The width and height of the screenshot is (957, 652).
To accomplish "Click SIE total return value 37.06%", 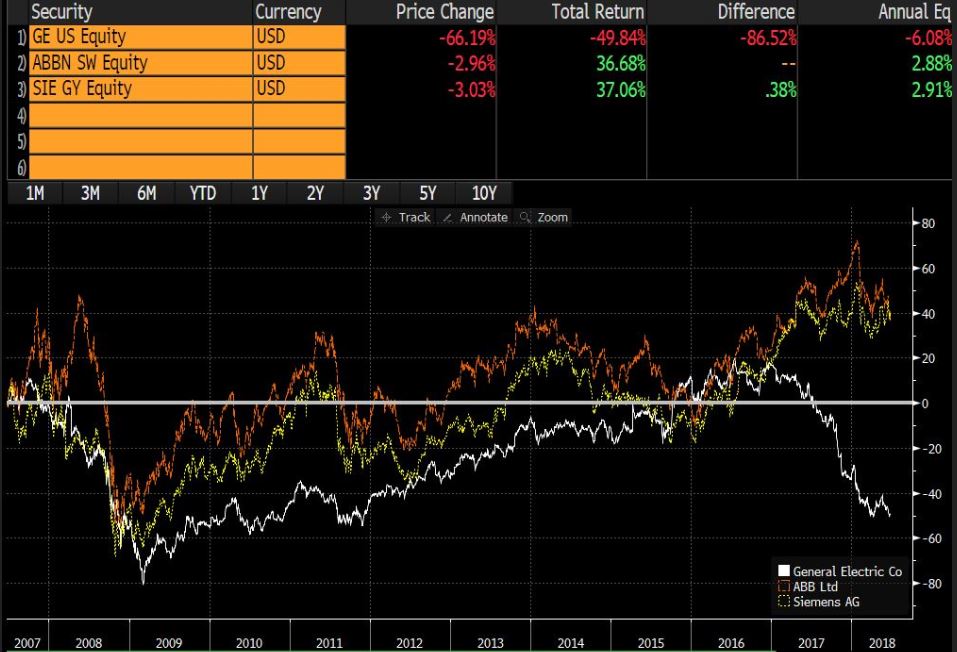I will click(x=621, y=90).
